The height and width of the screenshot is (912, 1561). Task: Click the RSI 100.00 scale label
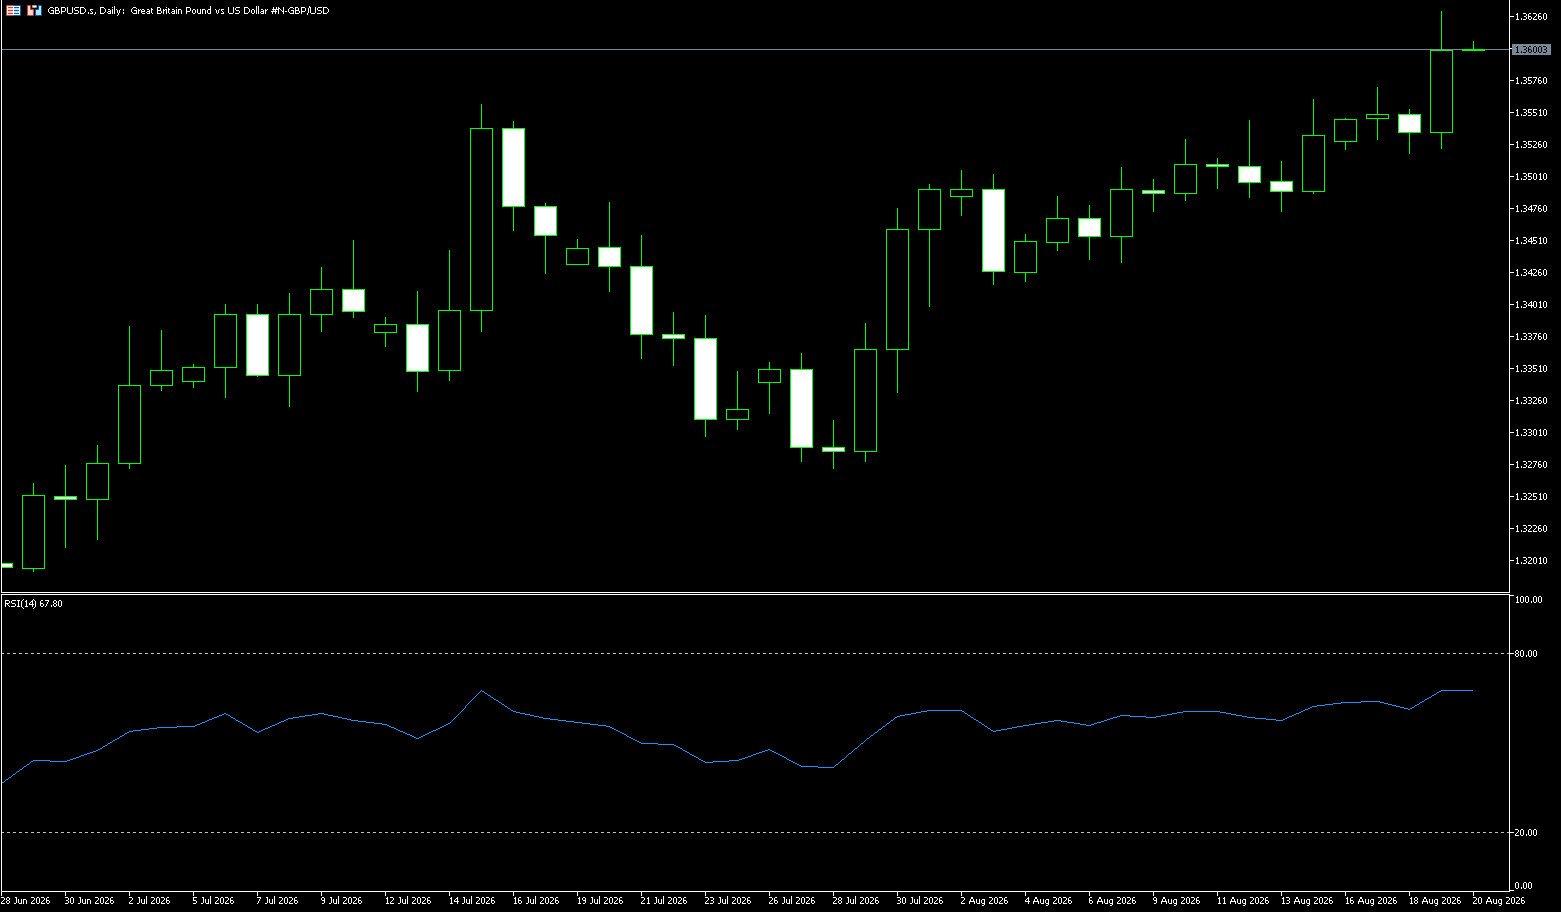tap(1528, 600)
